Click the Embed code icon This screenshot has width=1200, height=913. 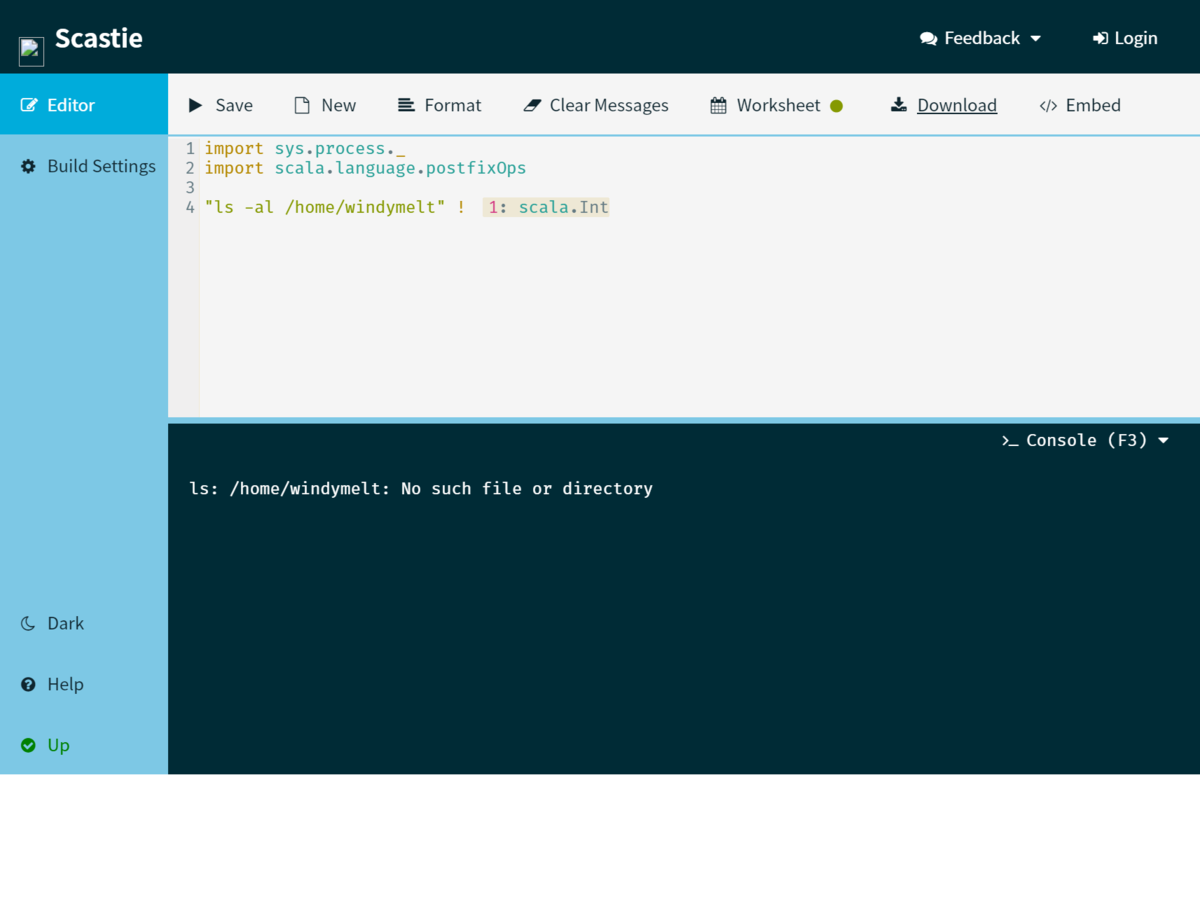[x=1048, y=105]
